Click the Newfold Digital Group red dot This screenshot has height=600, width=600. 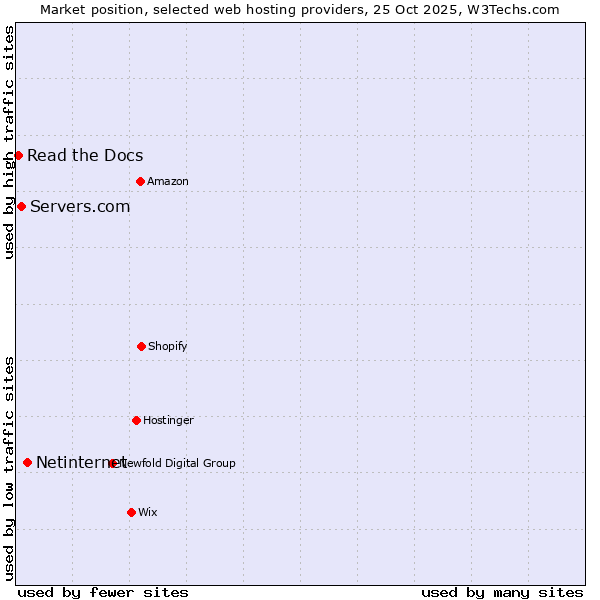[x=113, y=463]
